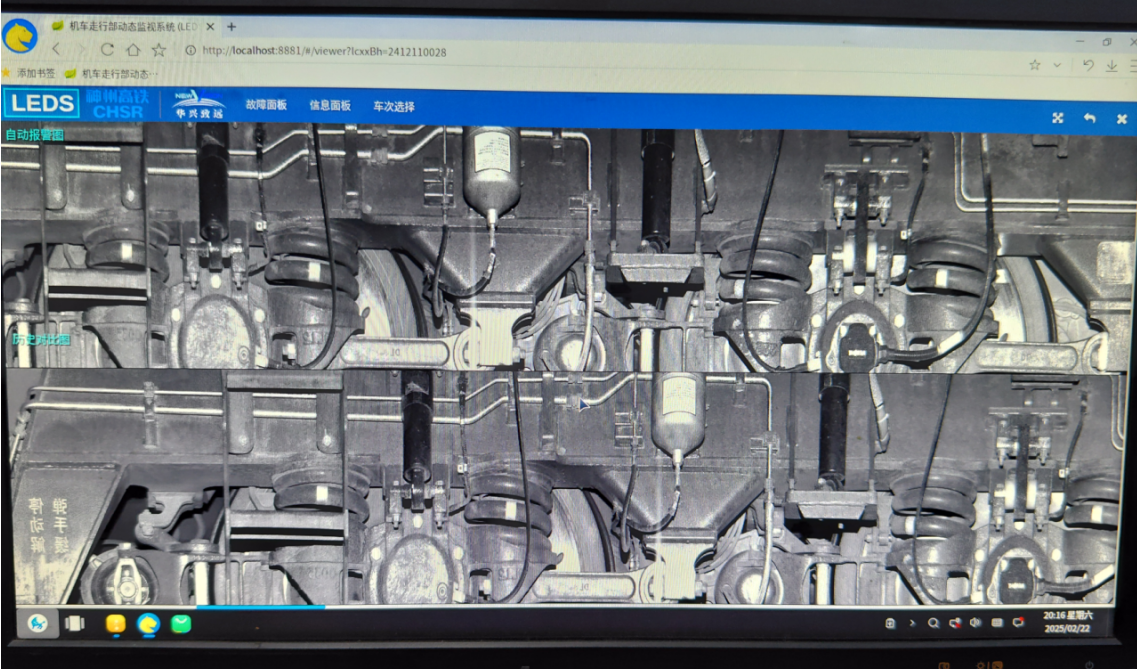This screenshot has width=1137, height=669.
Task: Close the viewer with the header X icon
Action: click(1121, 118)
